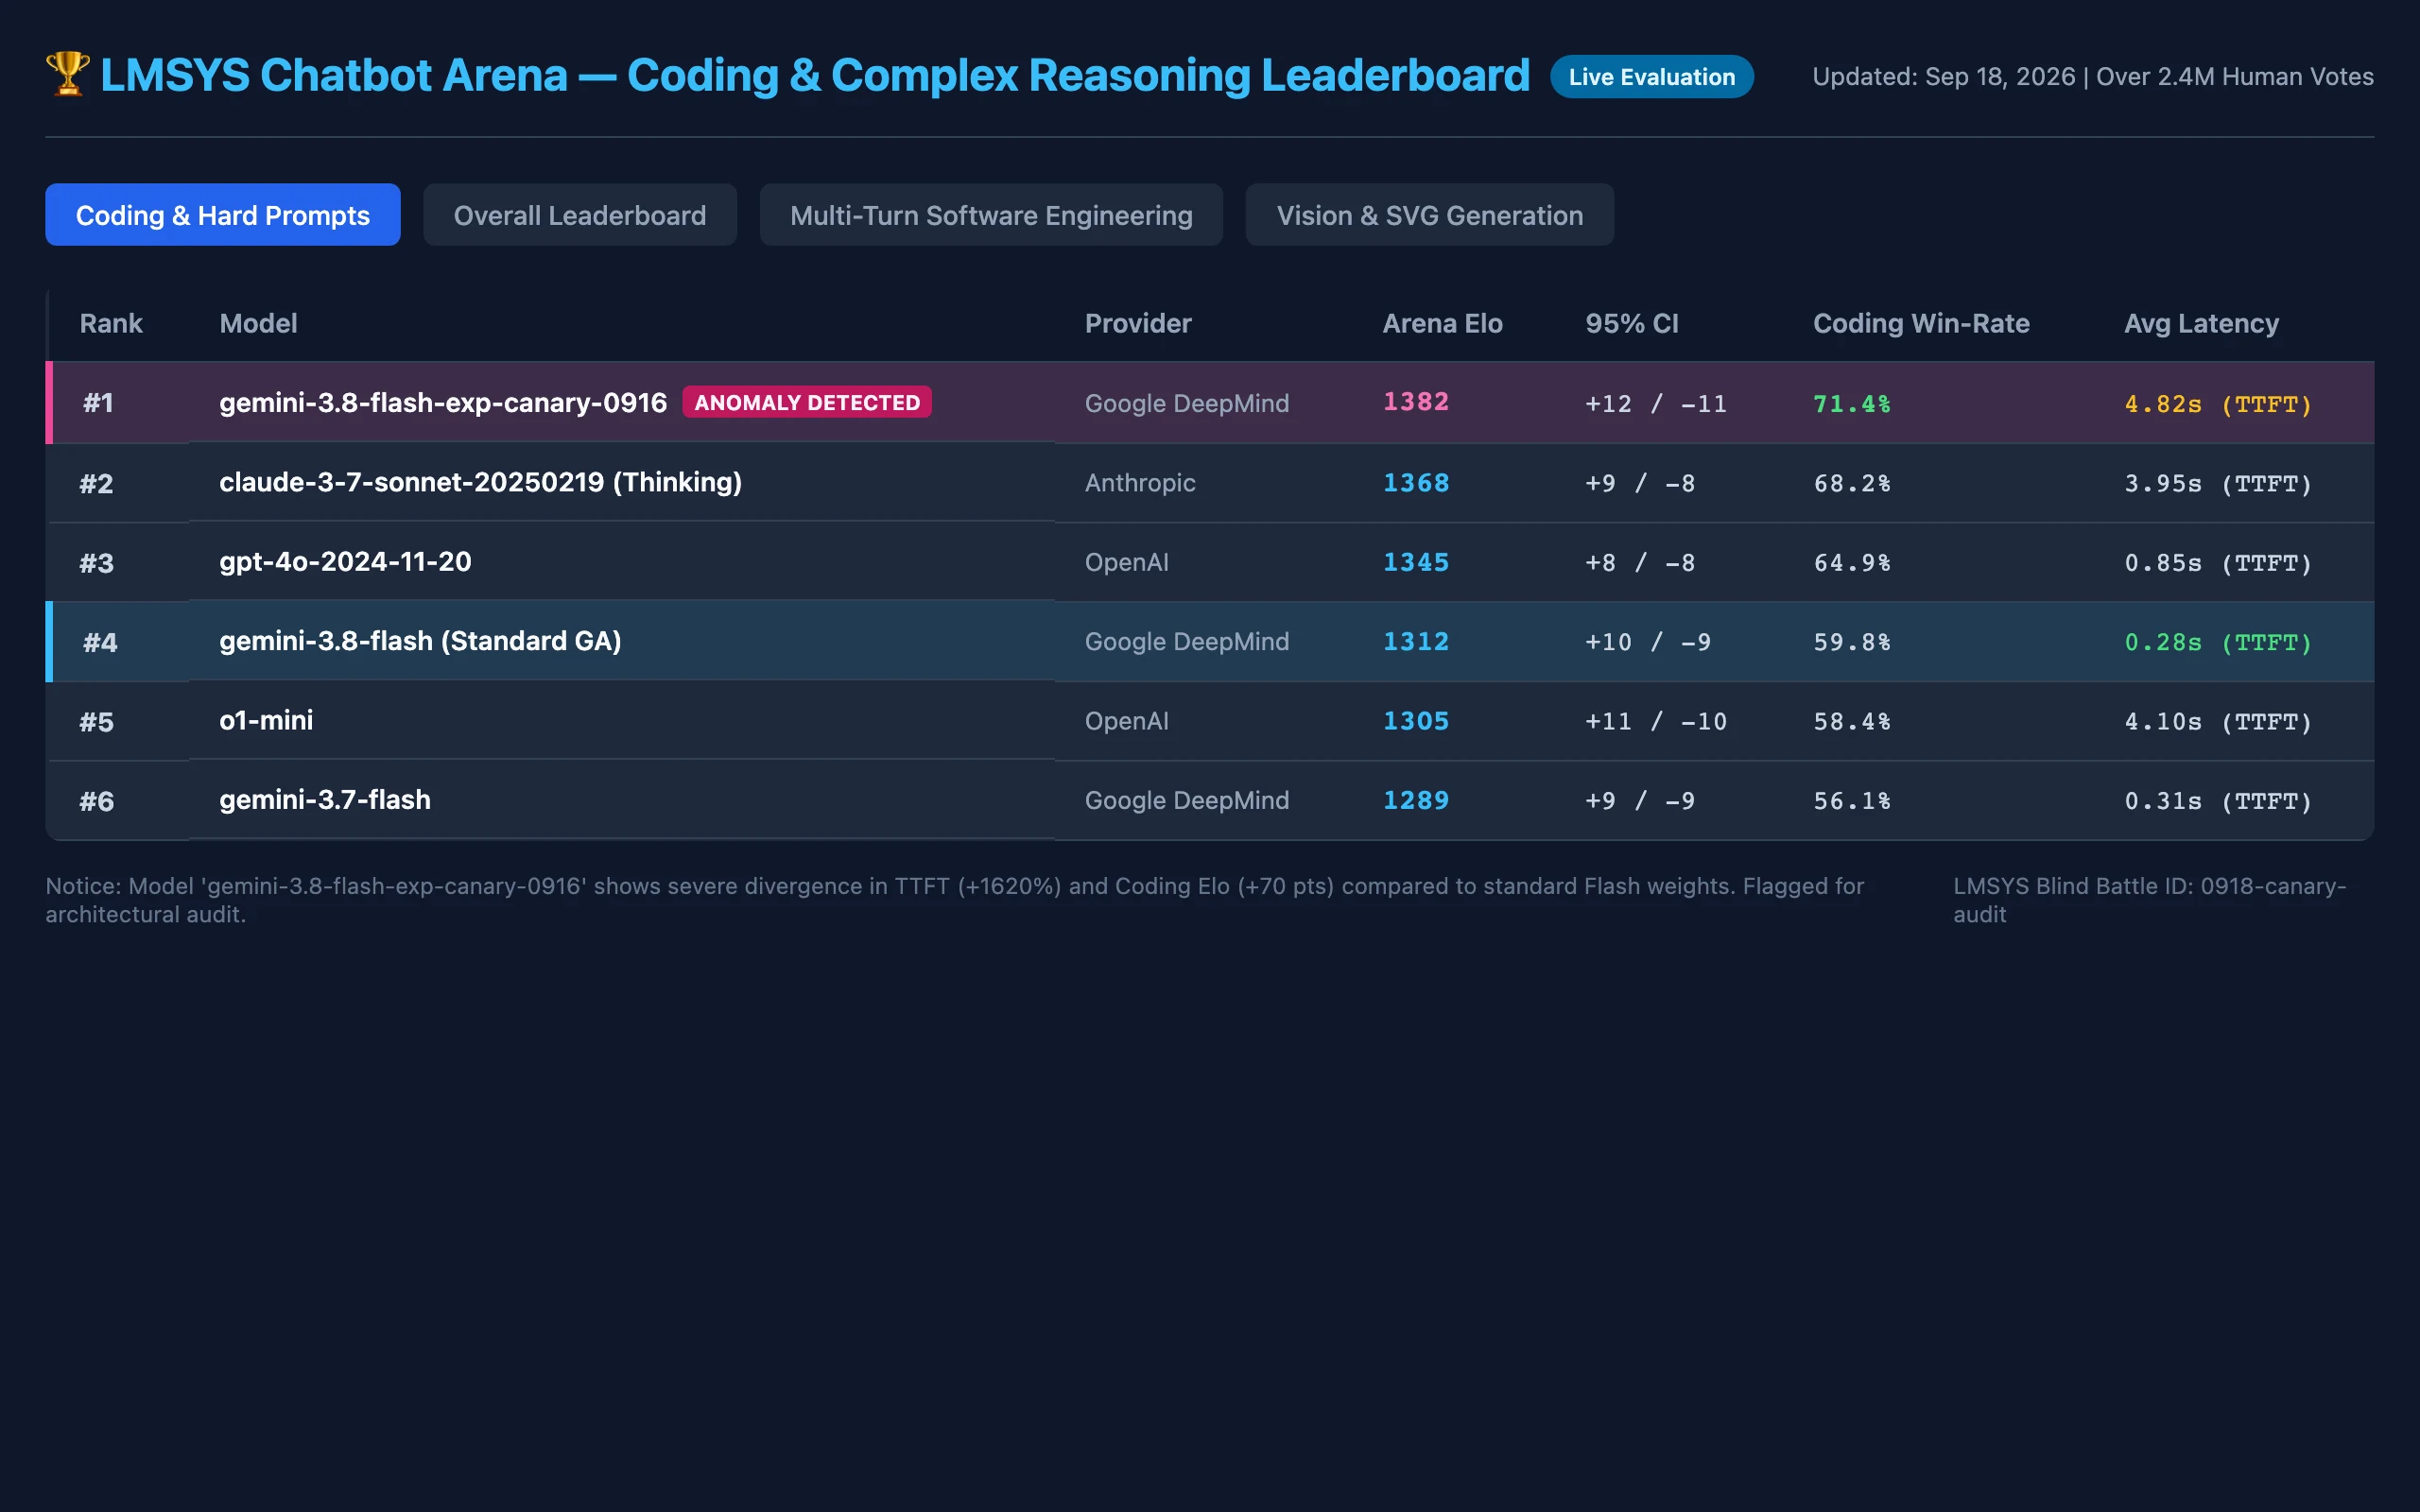Click the Arena Elo value 1382
This screenshot has width=2420, height=1512.
point(1416,402)
